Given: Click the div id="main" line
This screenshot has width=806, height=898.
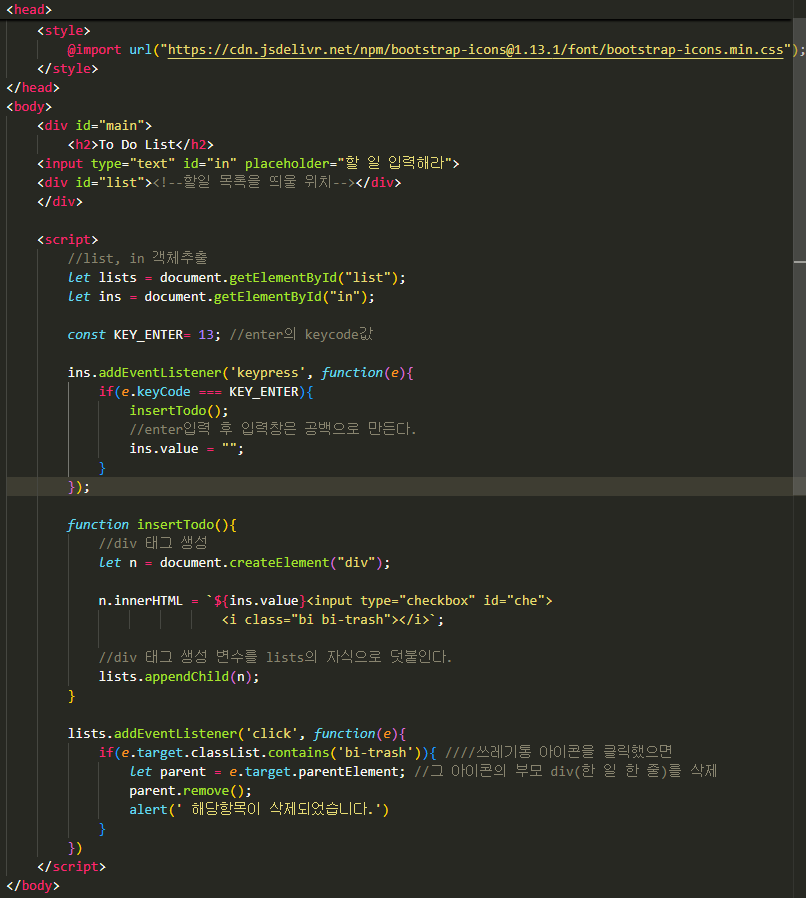Looking at the screenshot, I should click(x=95, y=125).
